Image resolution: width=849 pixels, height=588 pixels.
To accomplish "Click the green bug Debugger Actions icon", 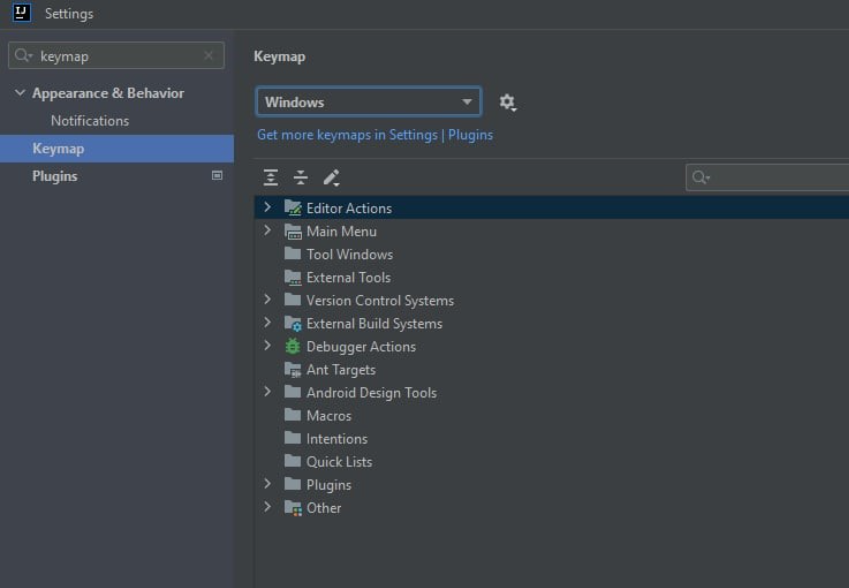I will coord(292,347).
